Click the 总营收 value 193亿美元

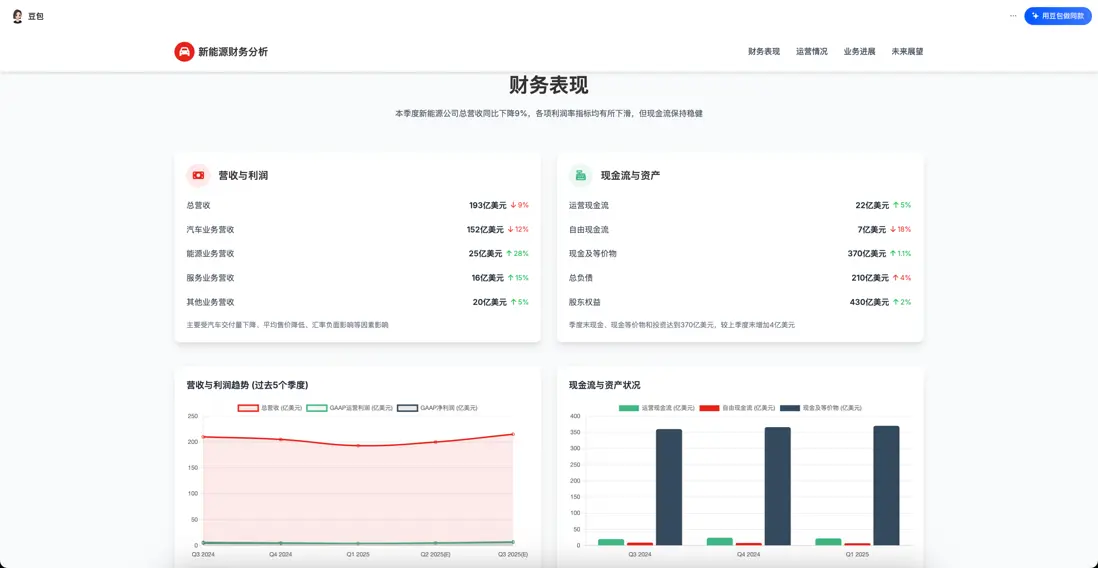487,205
